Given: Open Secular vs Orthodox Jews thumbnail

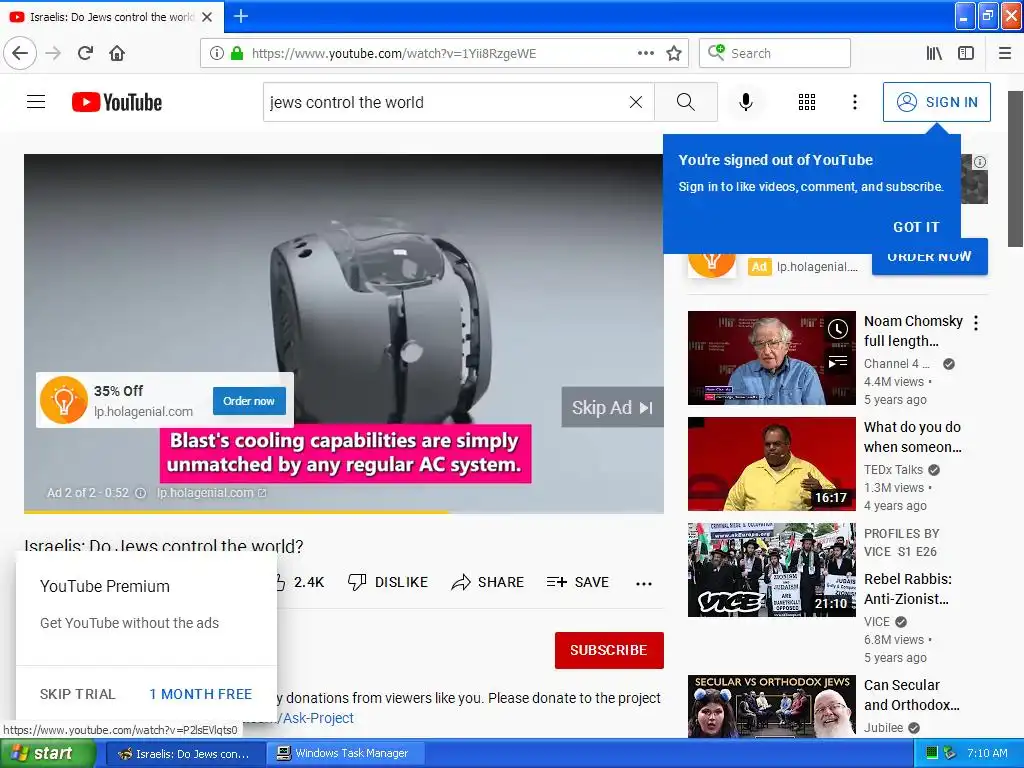Looking at the screenshot, I should click(771, 707).
